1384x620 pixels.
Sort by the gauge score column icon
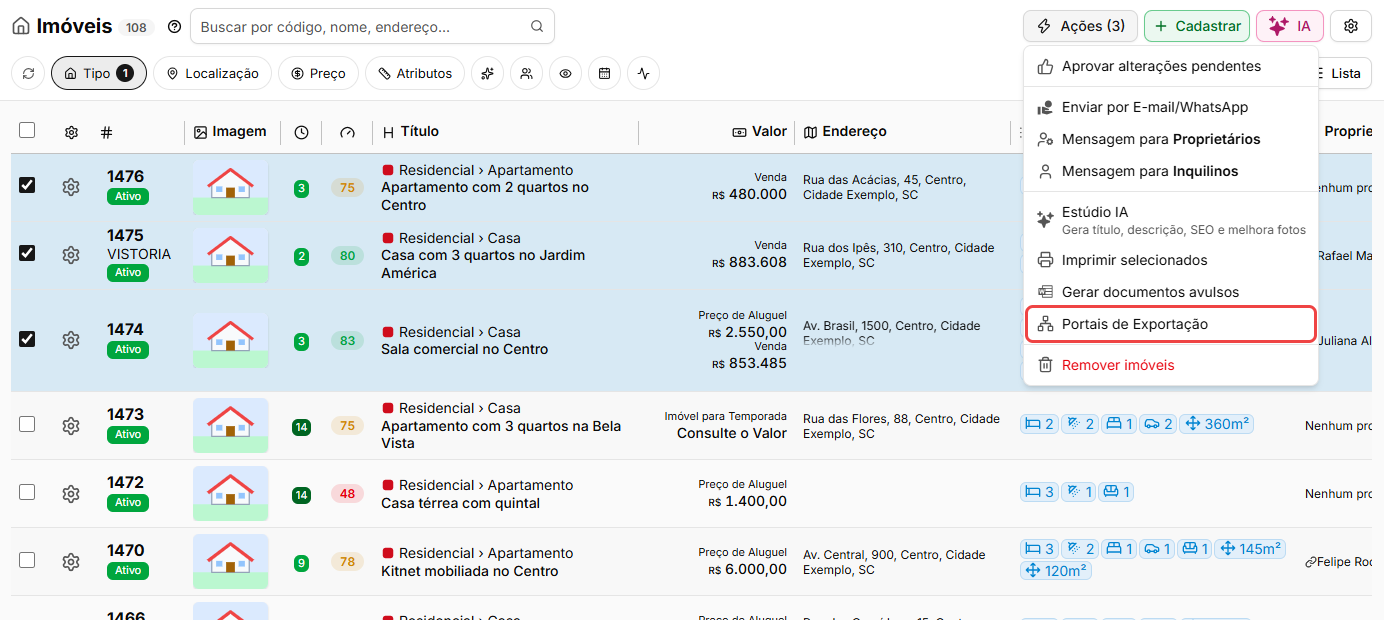point(347,132)
